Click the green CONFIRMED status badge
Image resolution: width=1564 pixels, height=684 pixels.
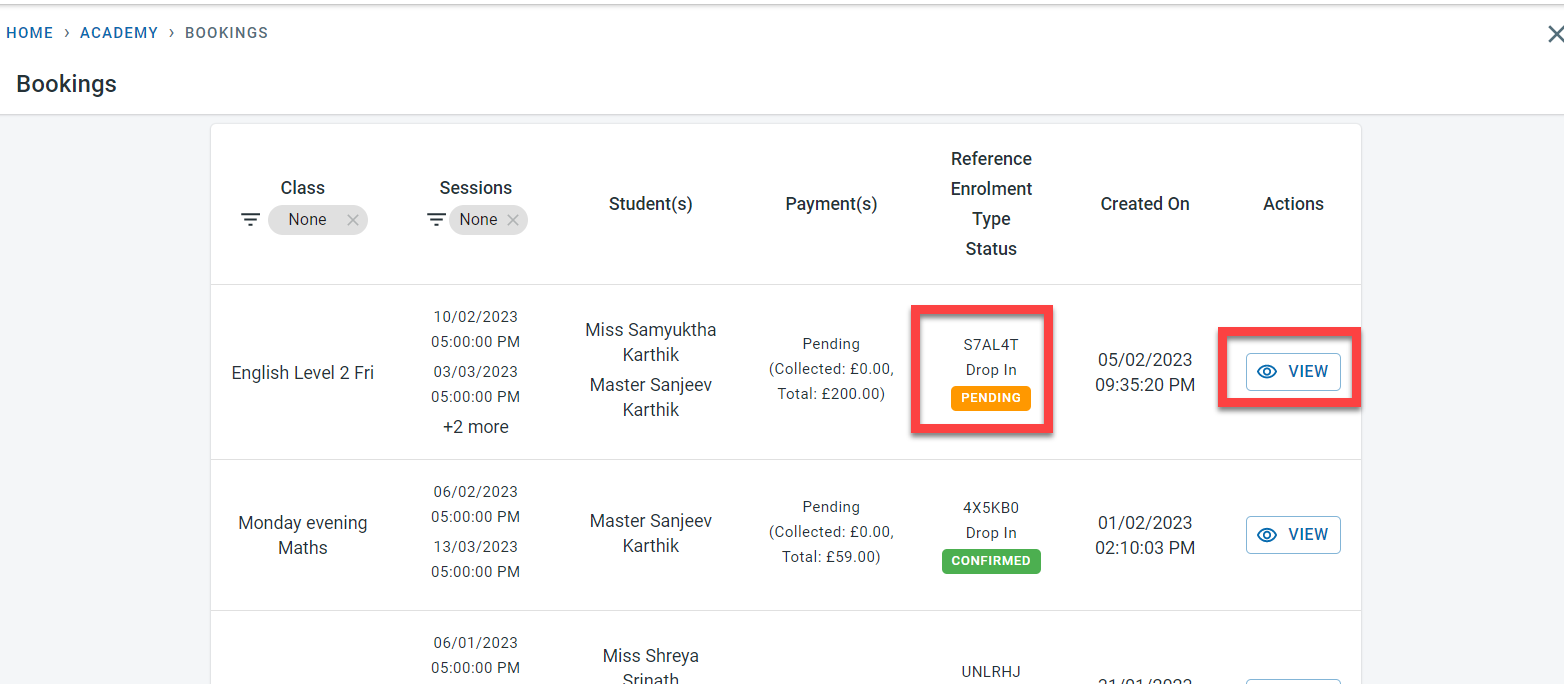[x=990, y=561]
